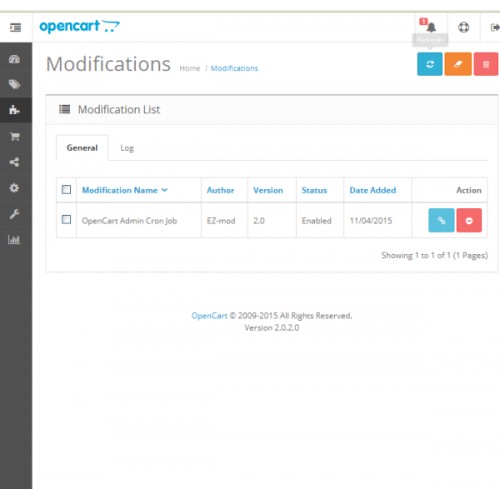This screenshot has height=500, width=500.
Task: Open the Dashboard sidebar icon
Action: [x=14, y=59]
